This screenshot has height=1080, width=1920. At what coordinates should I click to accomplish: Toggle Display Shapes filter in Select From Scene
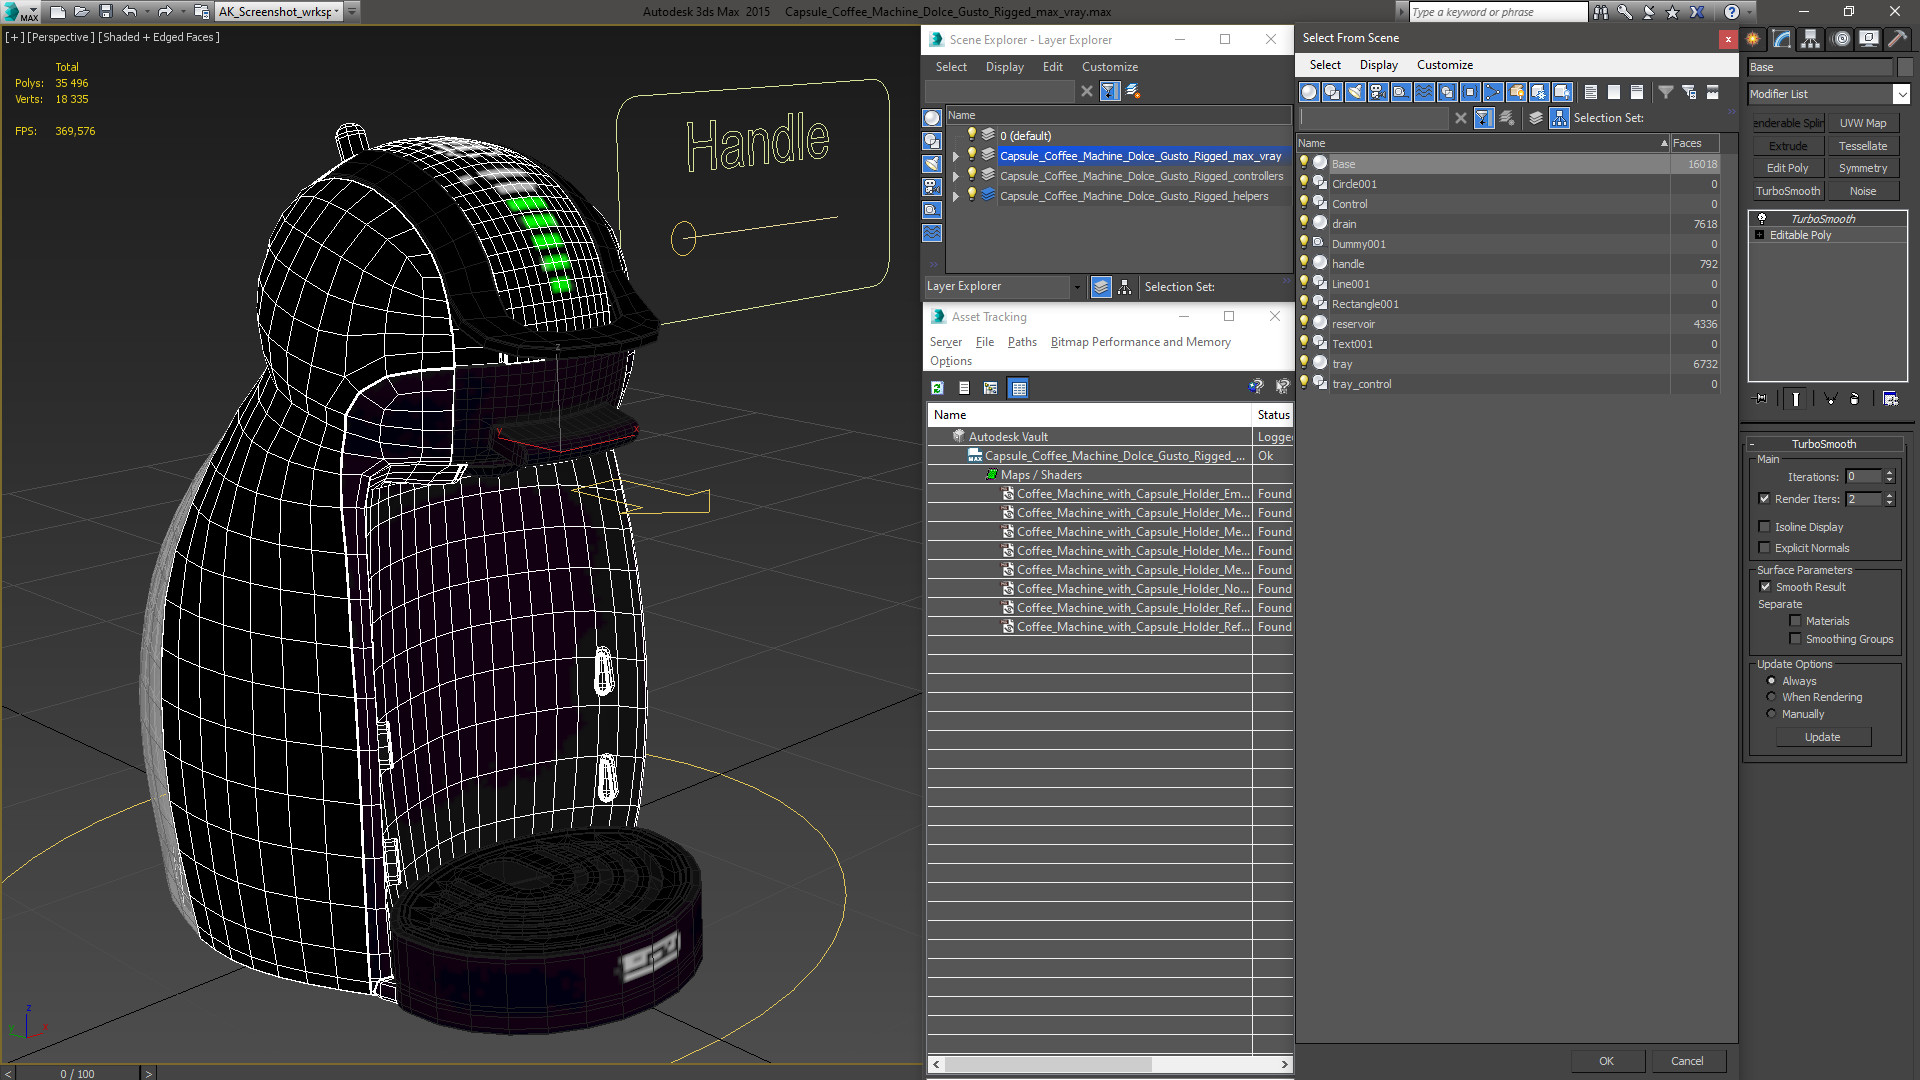coord(1332,92)
